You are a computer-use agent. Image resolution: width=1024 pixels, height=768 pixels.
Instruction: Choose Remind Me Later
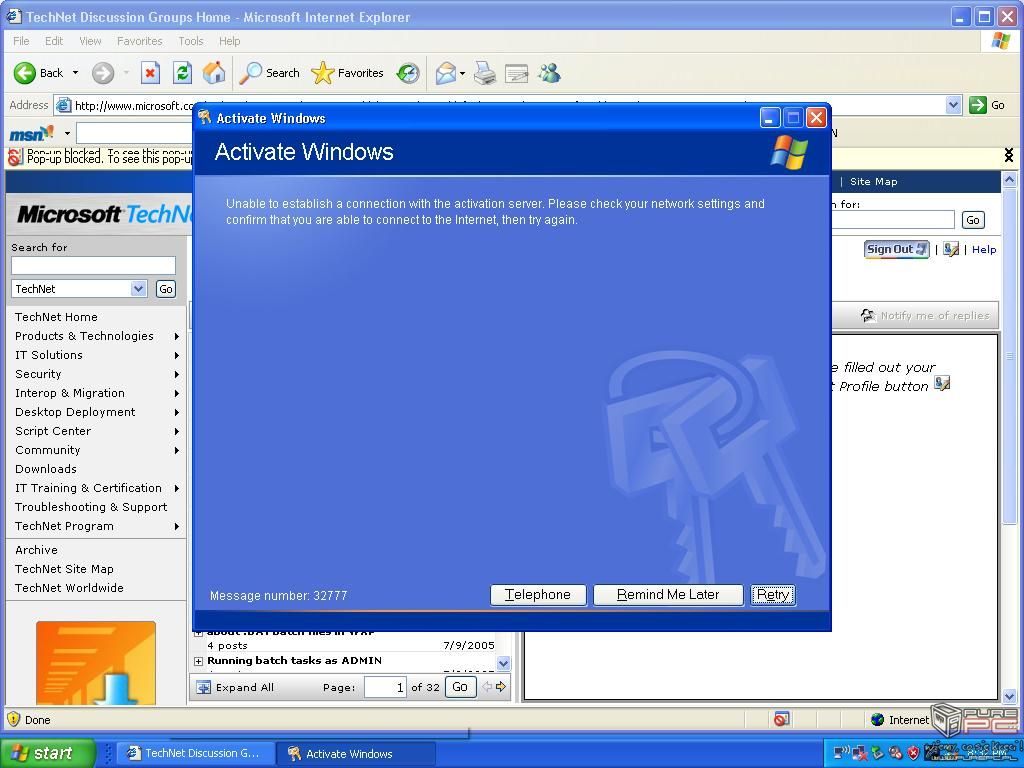[668, 595]
